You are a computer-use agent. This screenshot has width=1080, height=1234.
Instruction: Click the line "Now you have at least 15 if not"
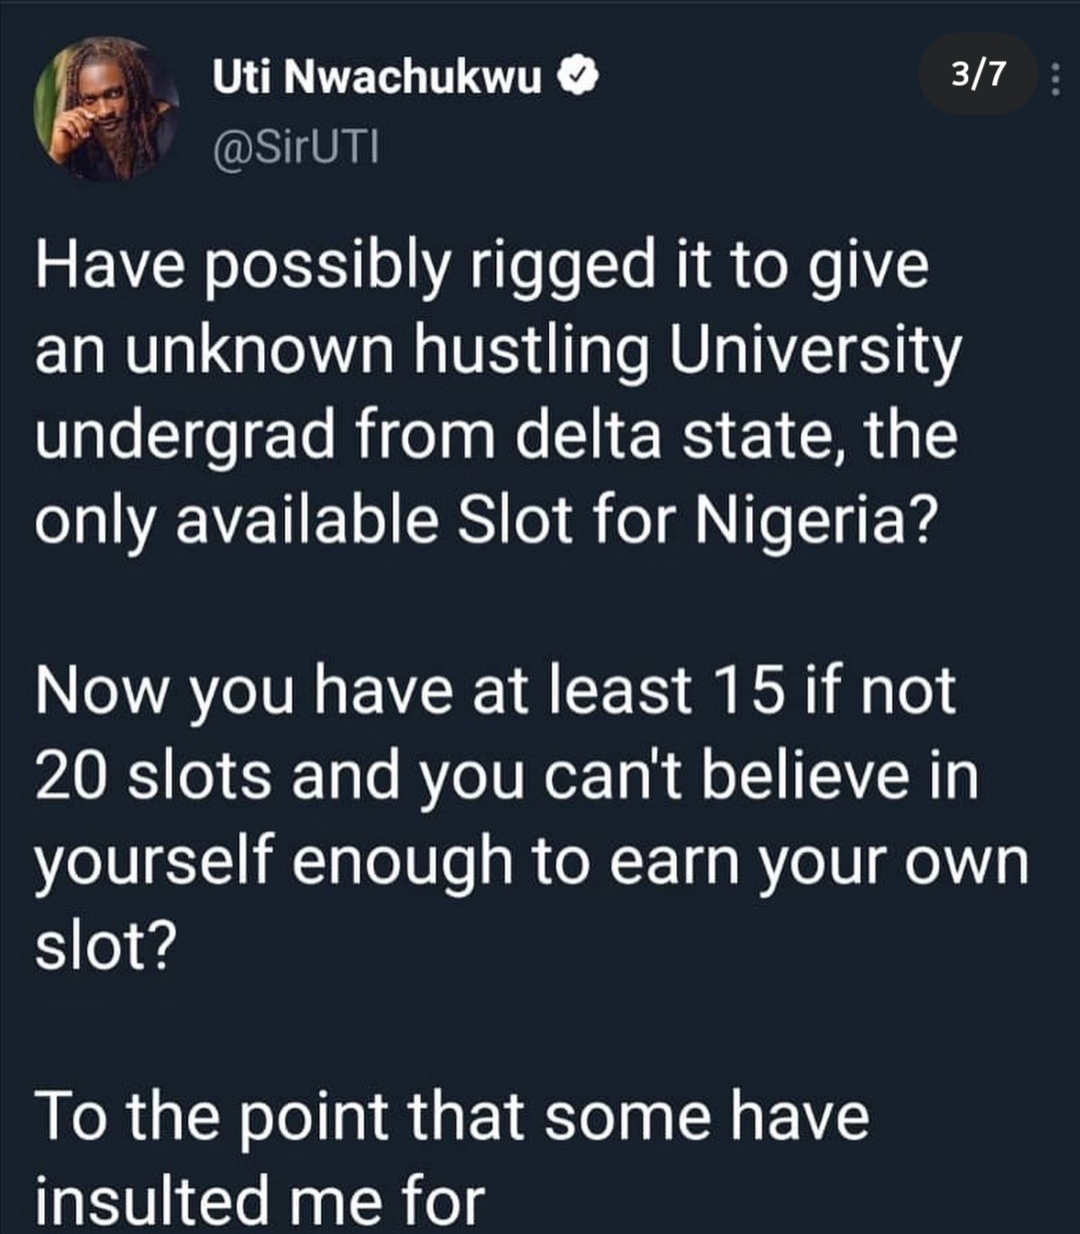click(495, 691)
